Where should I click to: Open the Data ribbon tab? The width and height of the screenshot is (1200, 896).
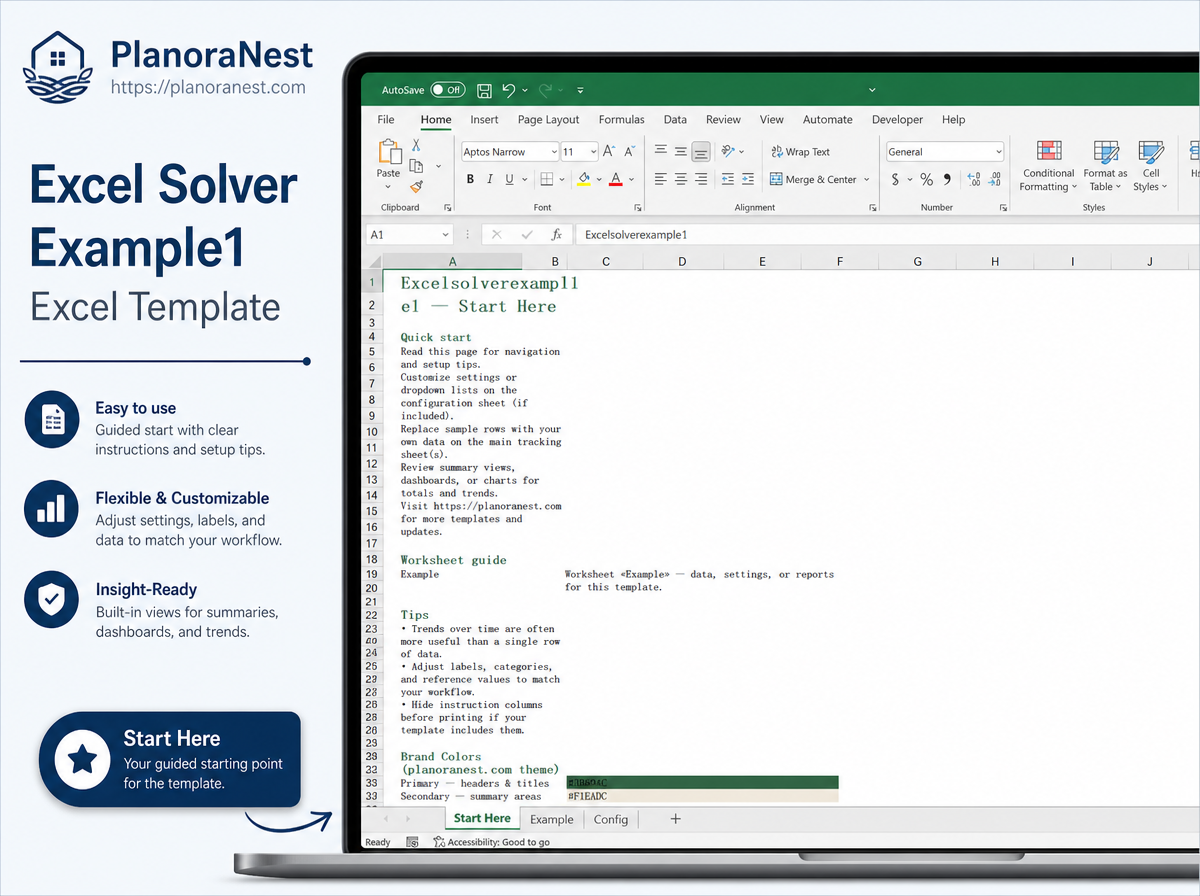[675, 119]
